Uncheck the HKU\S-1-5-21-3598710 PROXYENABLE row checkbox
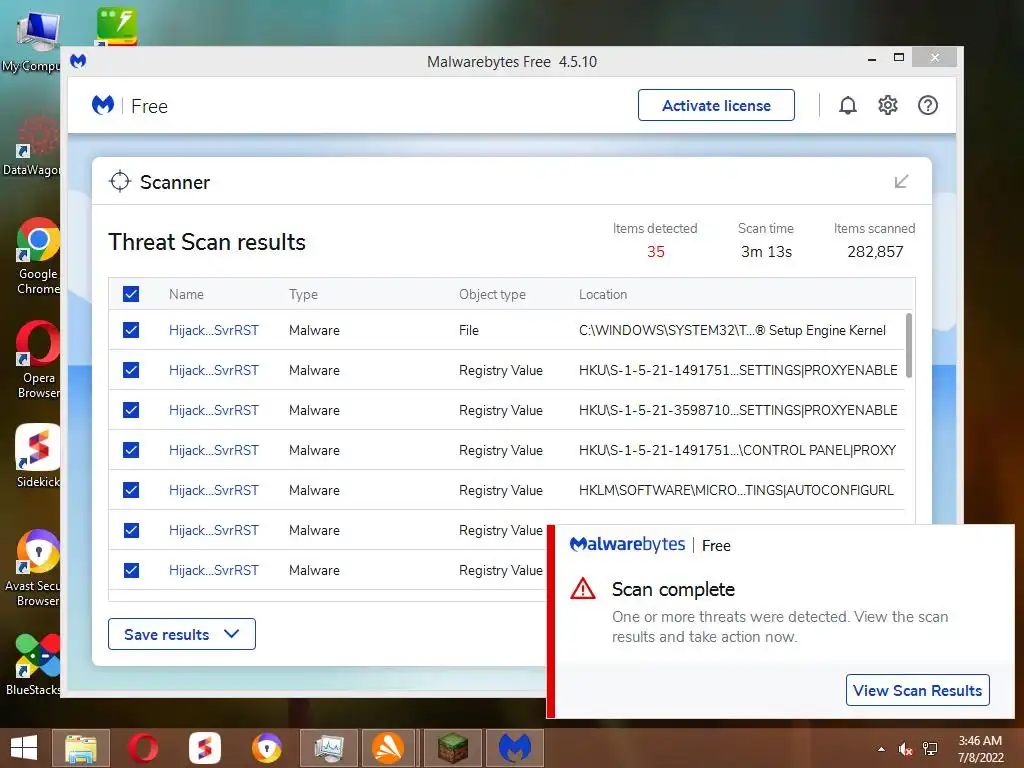Image resolution: width=1024 pixels, height=768 pixels. pyautogui.click(x=131, y=410)
